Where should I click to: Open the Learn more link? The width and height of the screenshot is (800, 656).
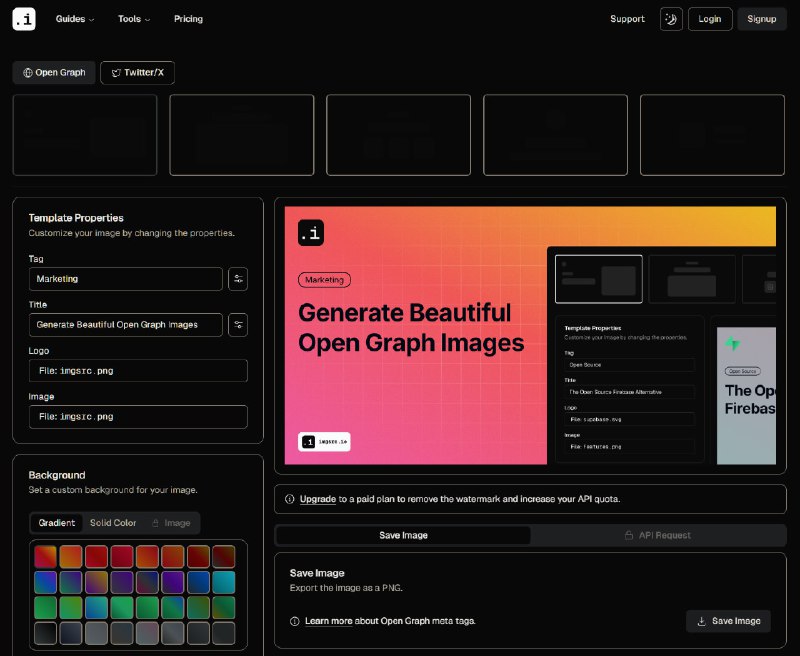(x=328, y=621)
